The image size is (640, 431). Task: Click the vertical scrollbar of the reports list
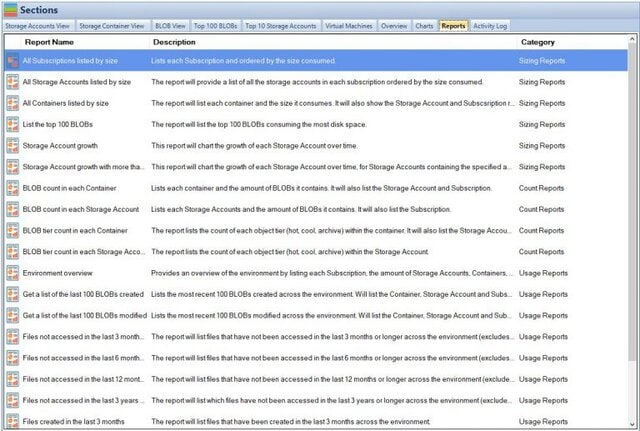[633, 200]
